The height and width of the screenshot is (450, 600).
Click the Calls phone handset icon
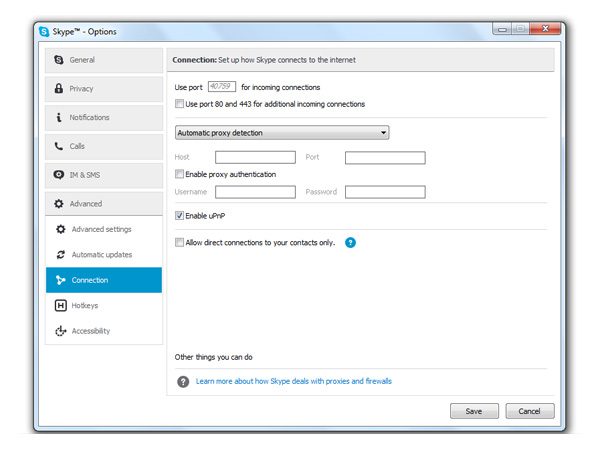(x=59, y=146)
